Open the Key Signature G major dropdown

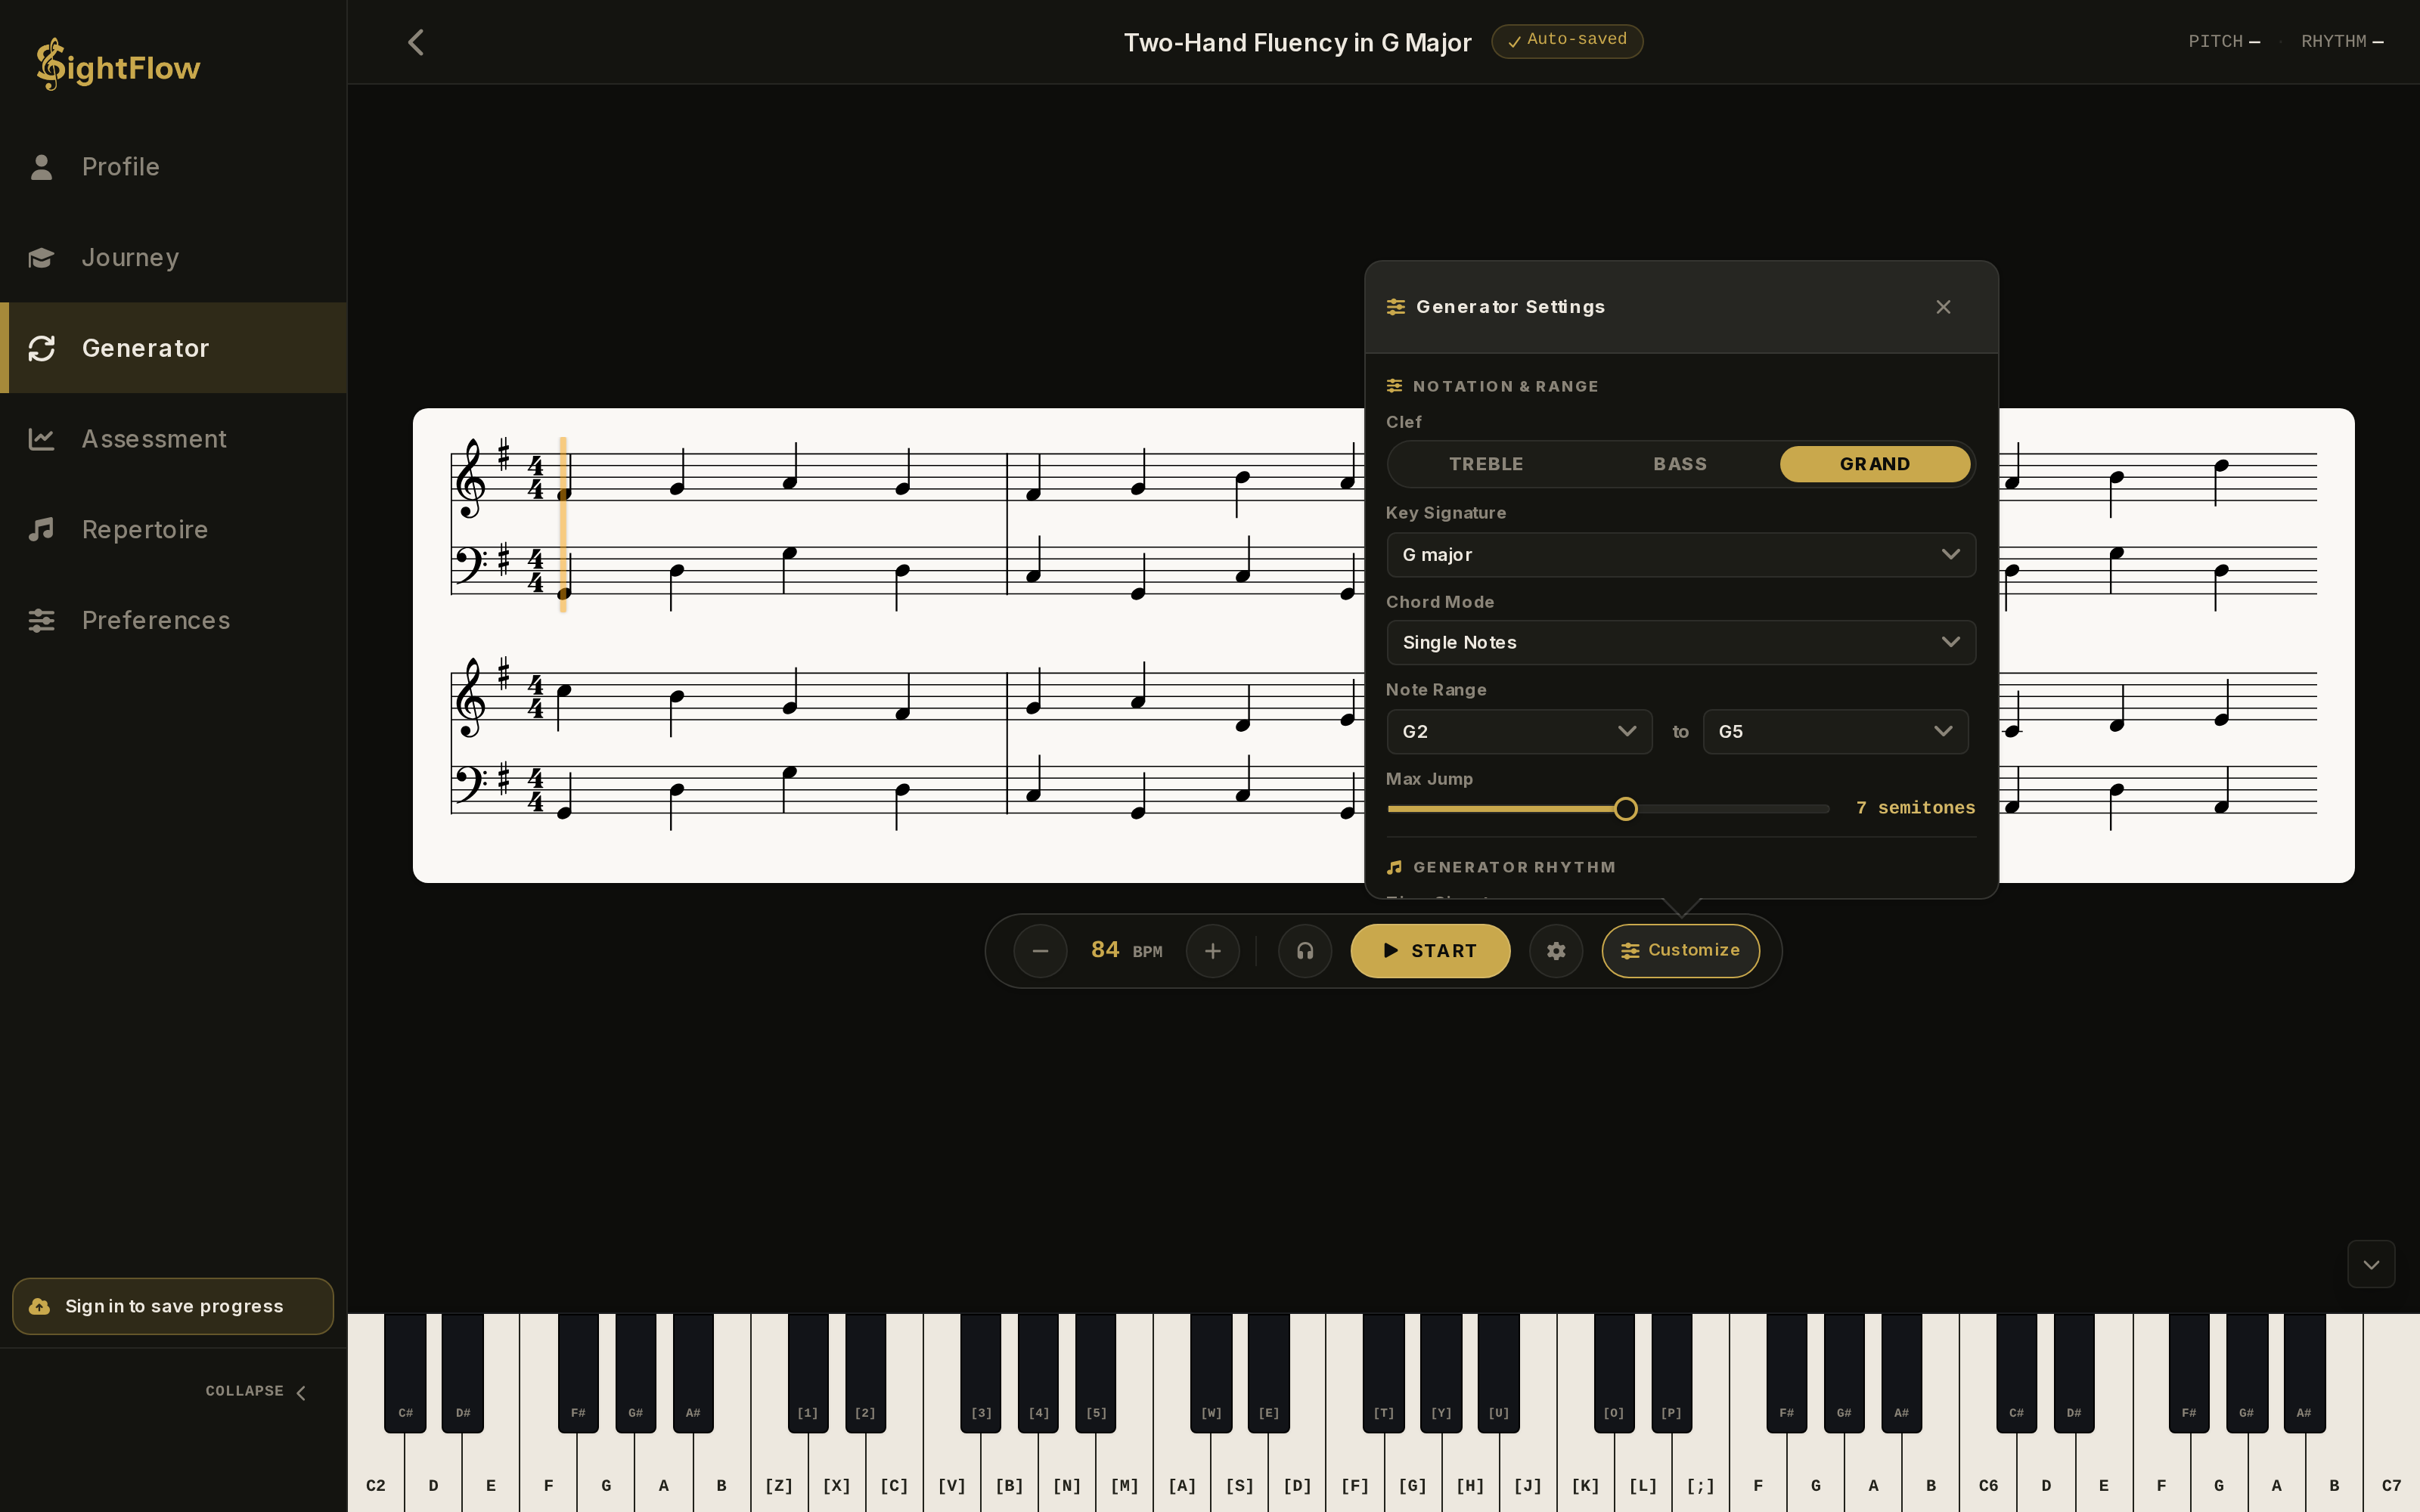1681,555
